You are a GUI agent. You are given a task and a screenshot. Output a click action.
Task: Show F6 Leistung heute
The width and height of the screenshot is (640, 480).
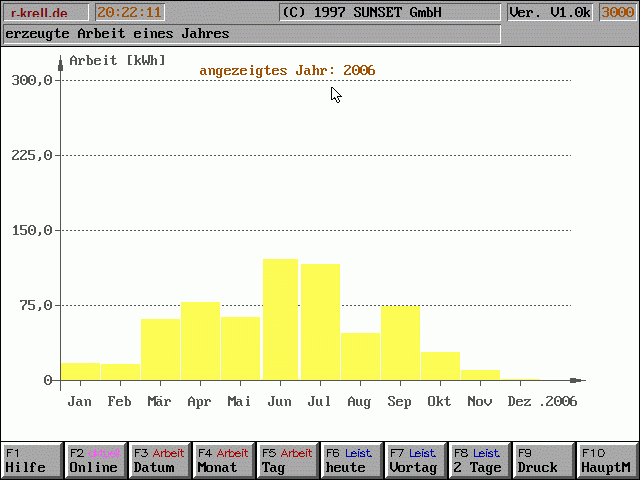(351, 460)
